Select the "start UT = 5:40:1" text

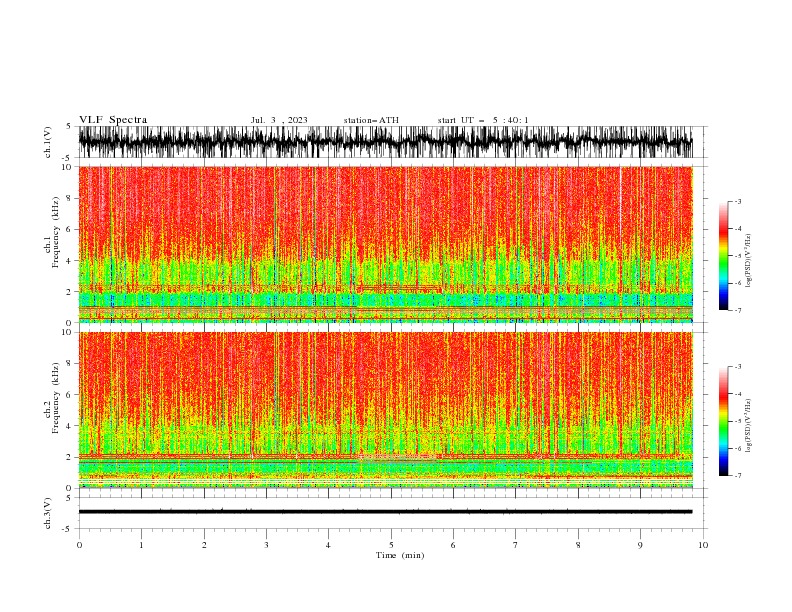[x=483, y=120]
